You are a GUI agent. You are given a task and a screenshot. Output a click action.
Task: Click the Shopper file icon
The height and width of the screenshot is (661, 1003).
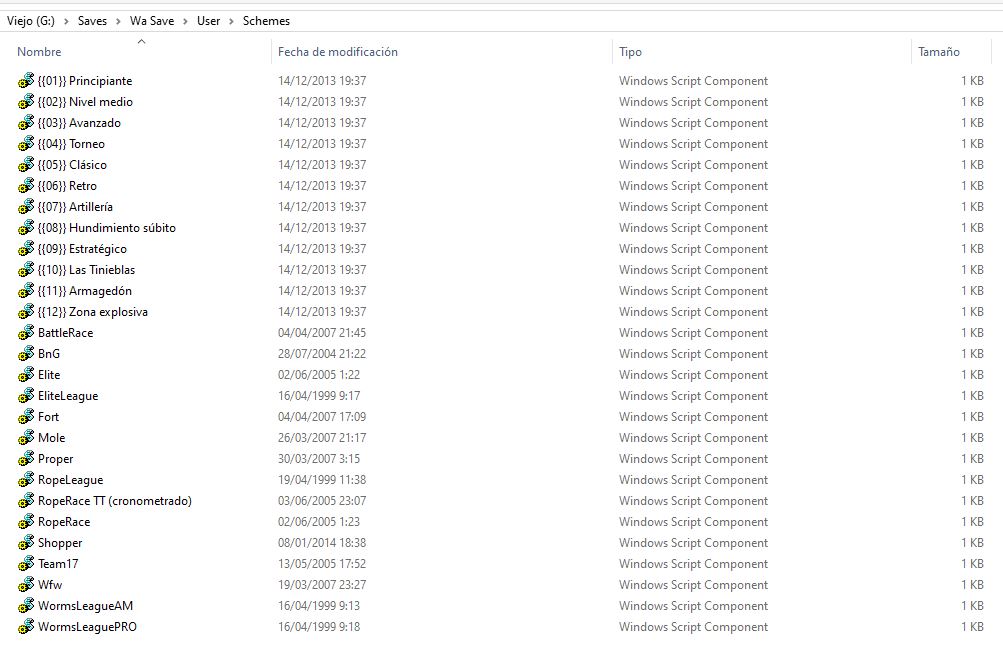pyautogui.click(x=26, y=543)
